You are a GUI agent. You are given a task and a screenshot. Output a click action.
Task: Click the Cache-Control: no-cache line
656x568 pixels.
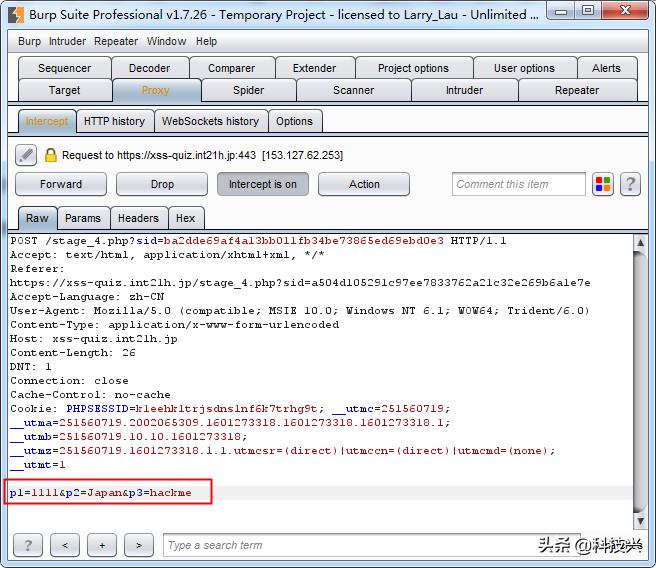click(90, 395)
